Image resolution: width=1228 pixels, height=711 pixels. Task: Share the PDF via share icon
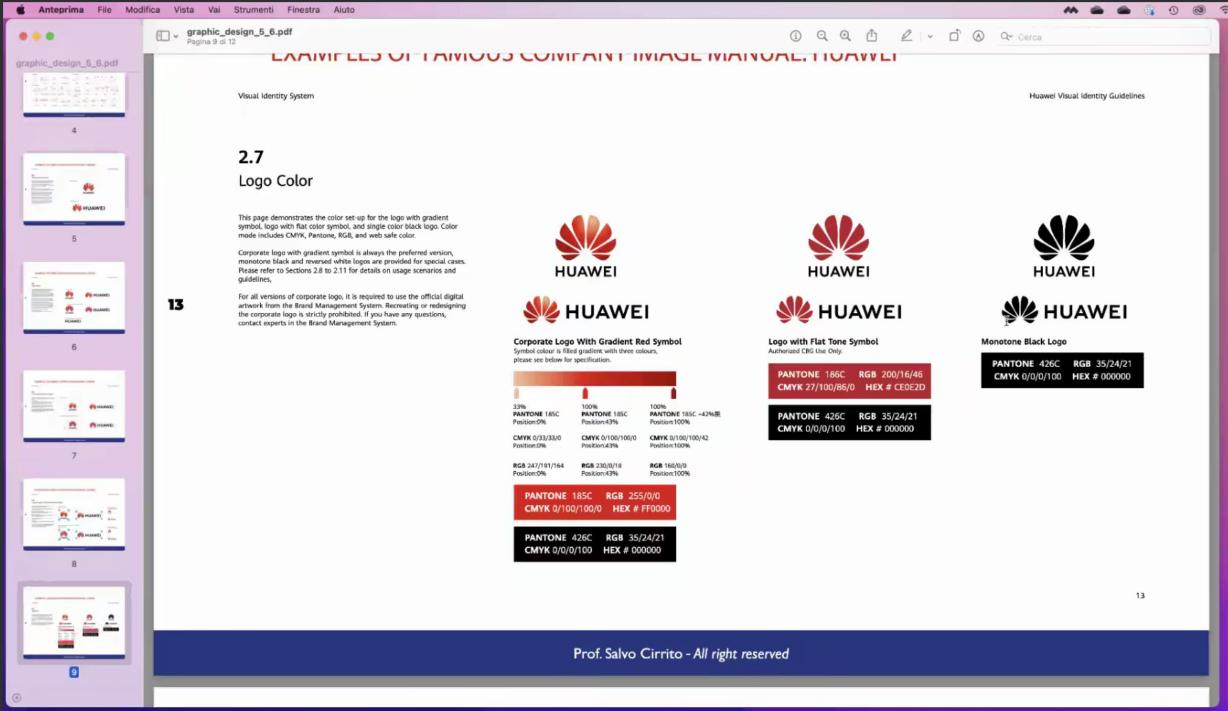tap(872, 36)
